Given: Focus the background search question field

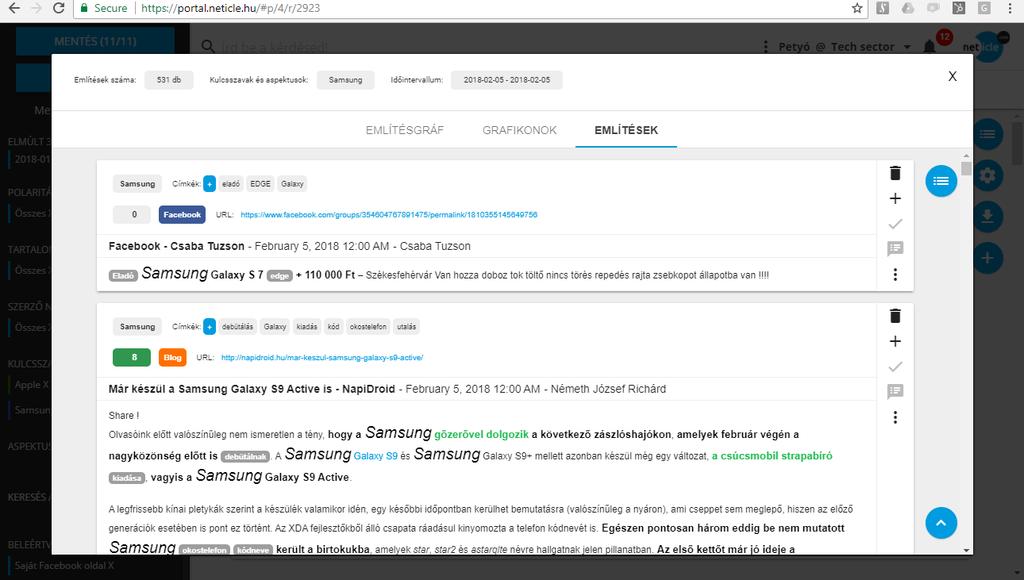Looking at the screenshot, I should click(274, 47).
